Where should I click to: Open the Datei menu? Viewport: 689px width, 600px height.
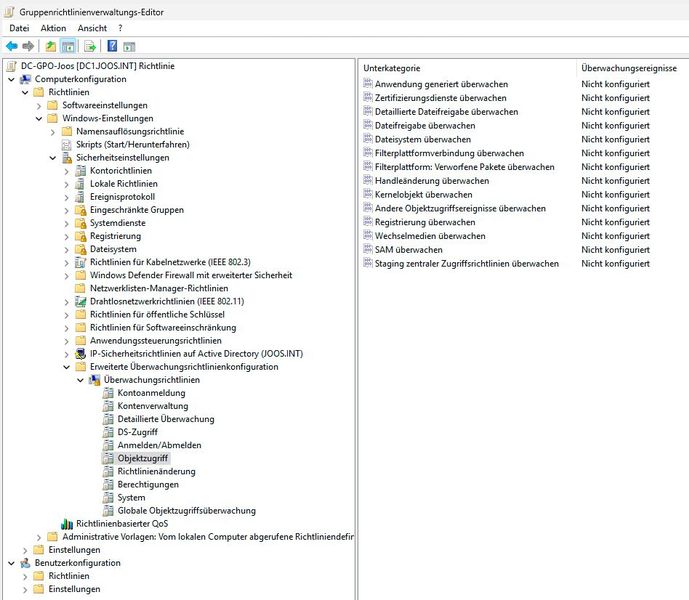click(x=19, y=28)
